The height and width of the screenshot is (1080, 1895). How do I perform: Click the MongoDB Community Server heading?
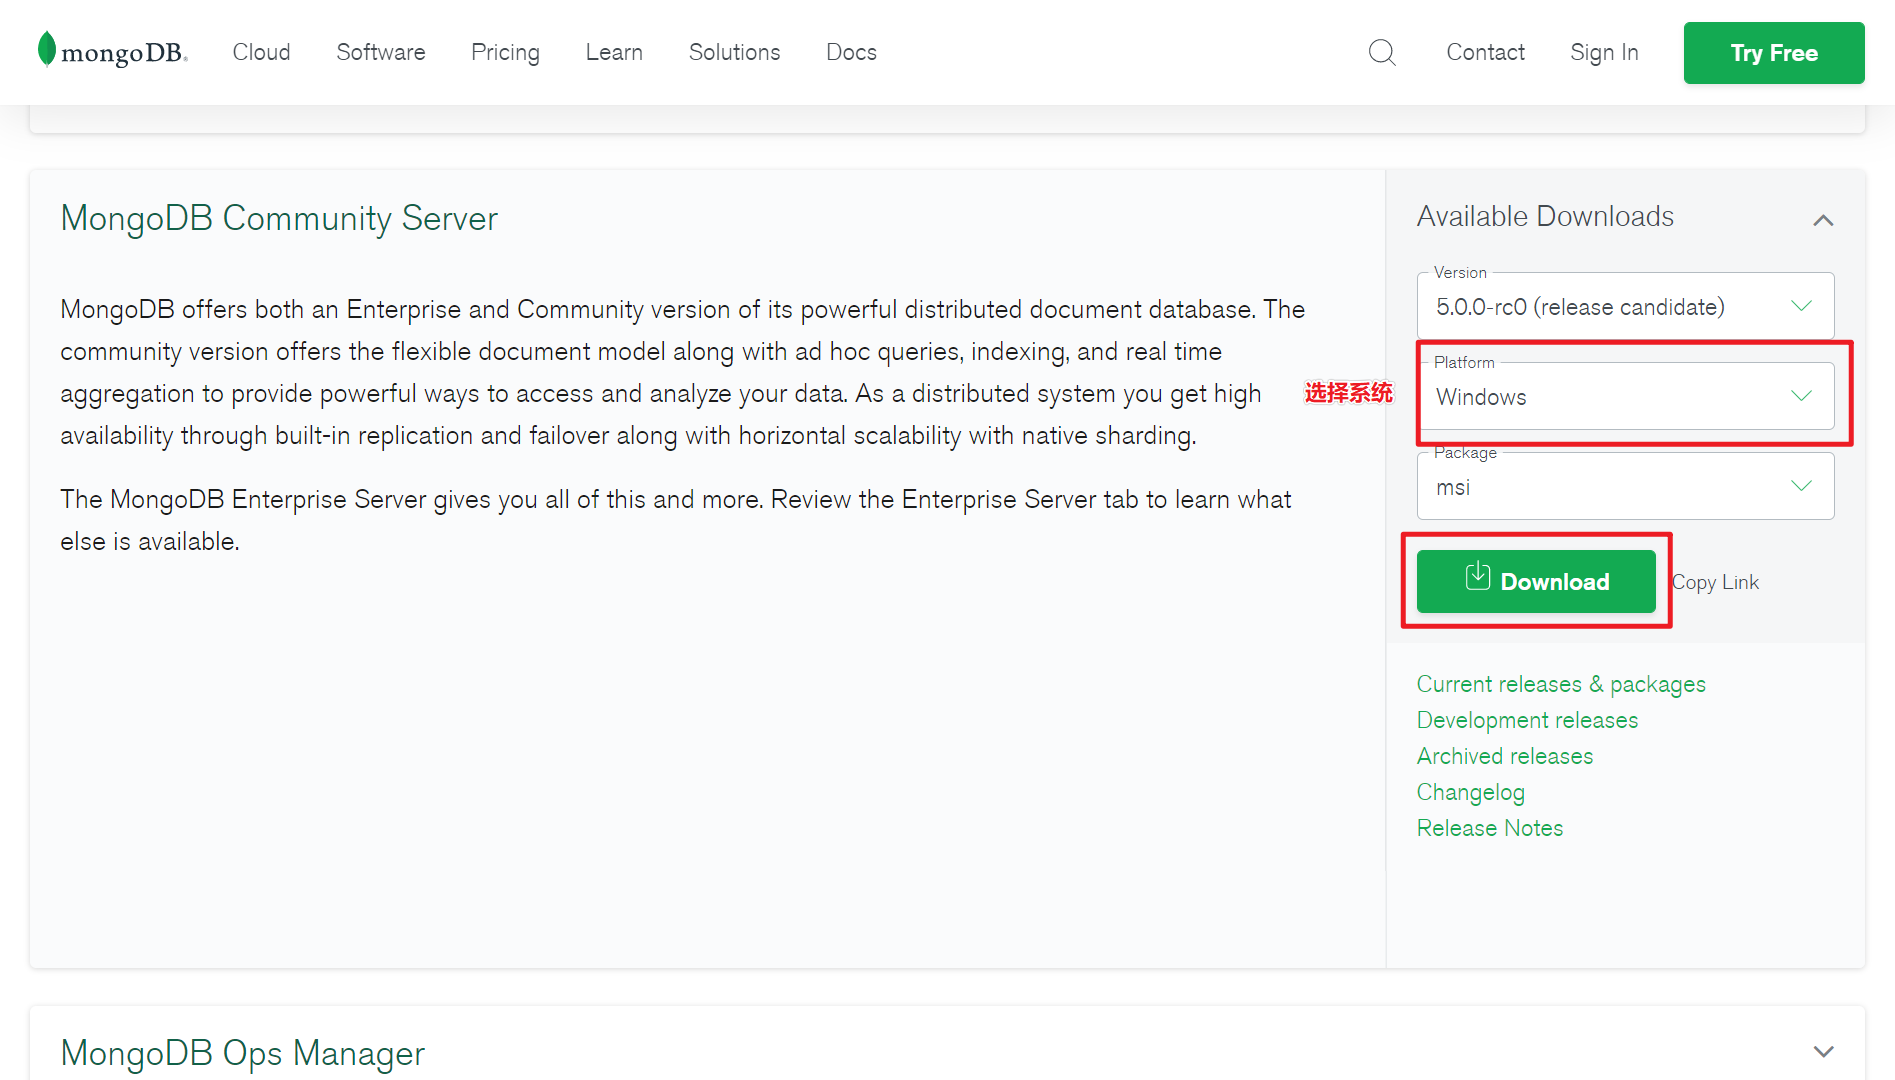279,218
